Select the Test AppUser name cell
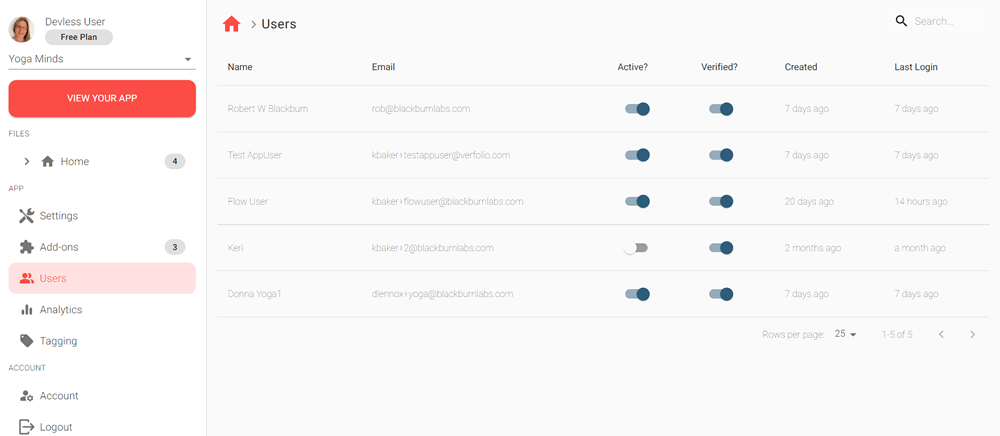 coord(254,155)
